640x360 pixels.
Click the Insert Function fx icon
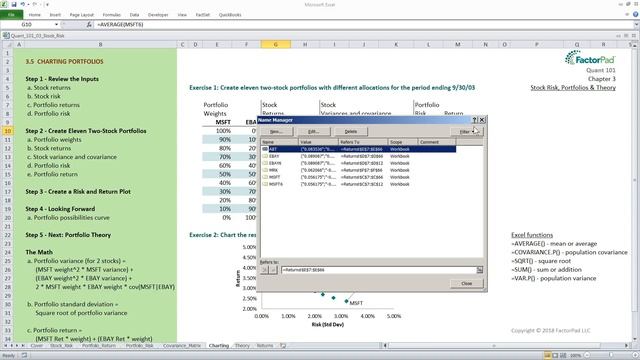click(89, 24)
